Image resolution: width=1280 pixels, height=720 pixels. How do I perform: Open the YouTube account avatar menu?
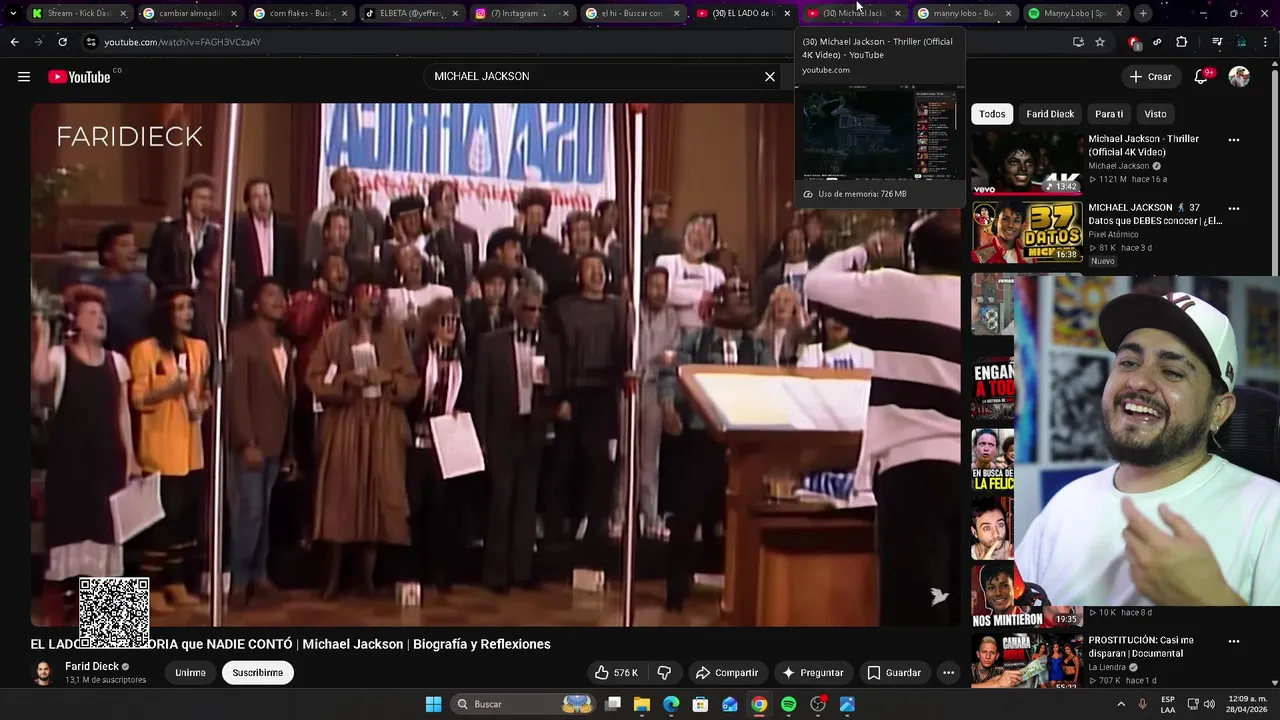coord(1239,77)
